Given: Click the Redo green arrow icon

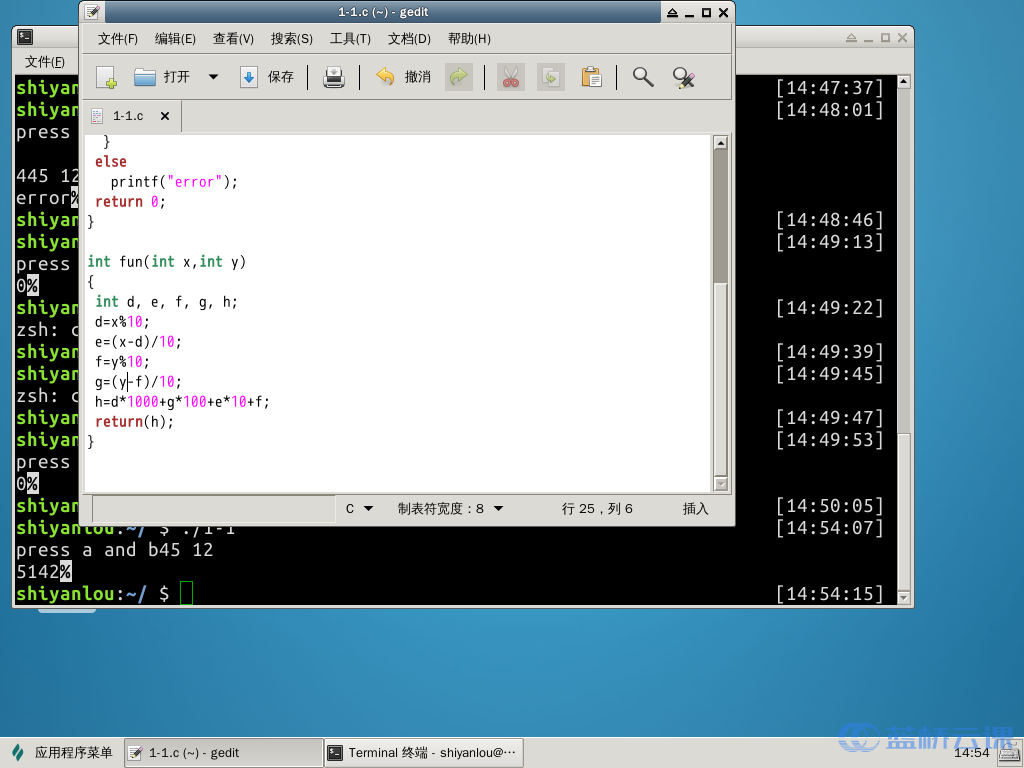Looking at the screenshot, I should (458, 77).
